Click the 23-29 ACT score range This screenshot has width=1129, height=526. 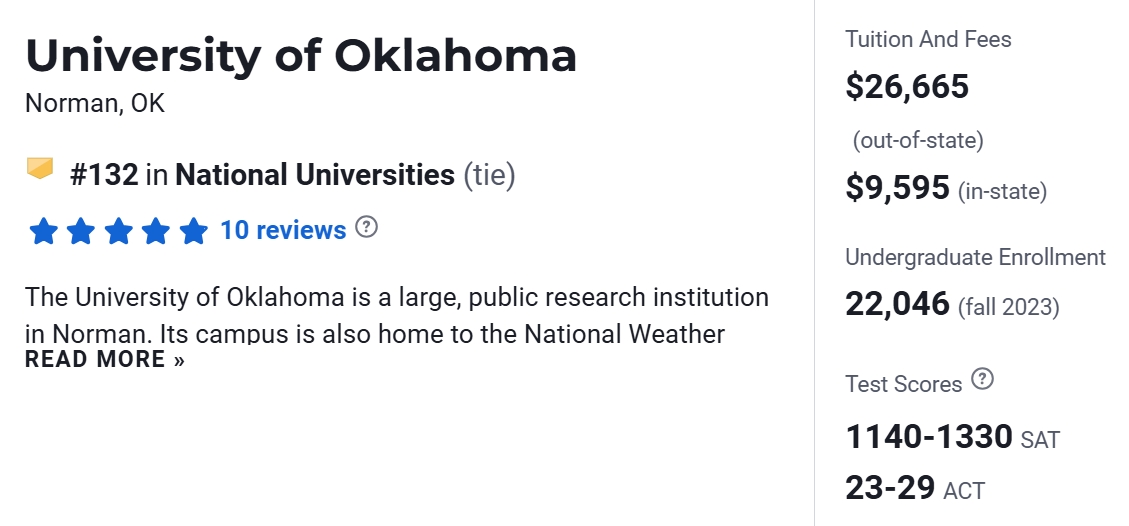890,488
